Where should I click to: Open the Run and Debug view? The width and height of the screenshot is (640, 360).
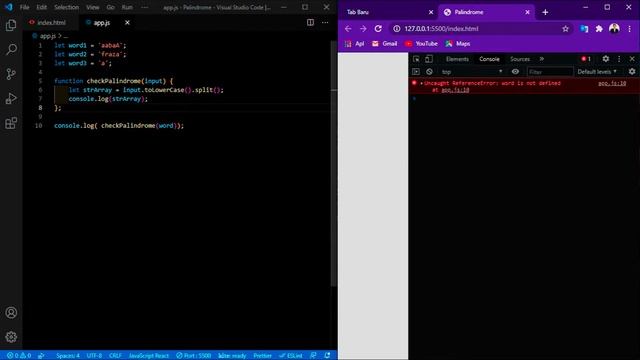click(11, 98)
